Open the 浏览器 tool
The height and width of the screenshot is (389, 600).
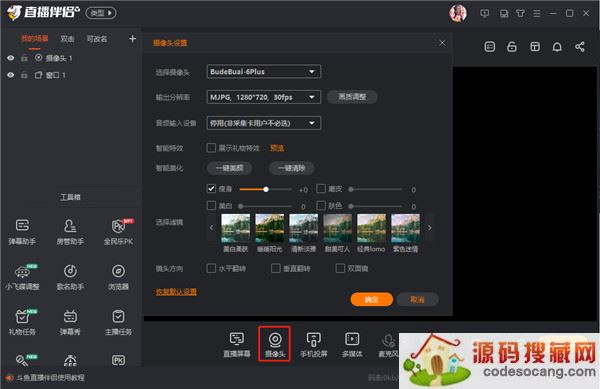[x=118, y=277]
